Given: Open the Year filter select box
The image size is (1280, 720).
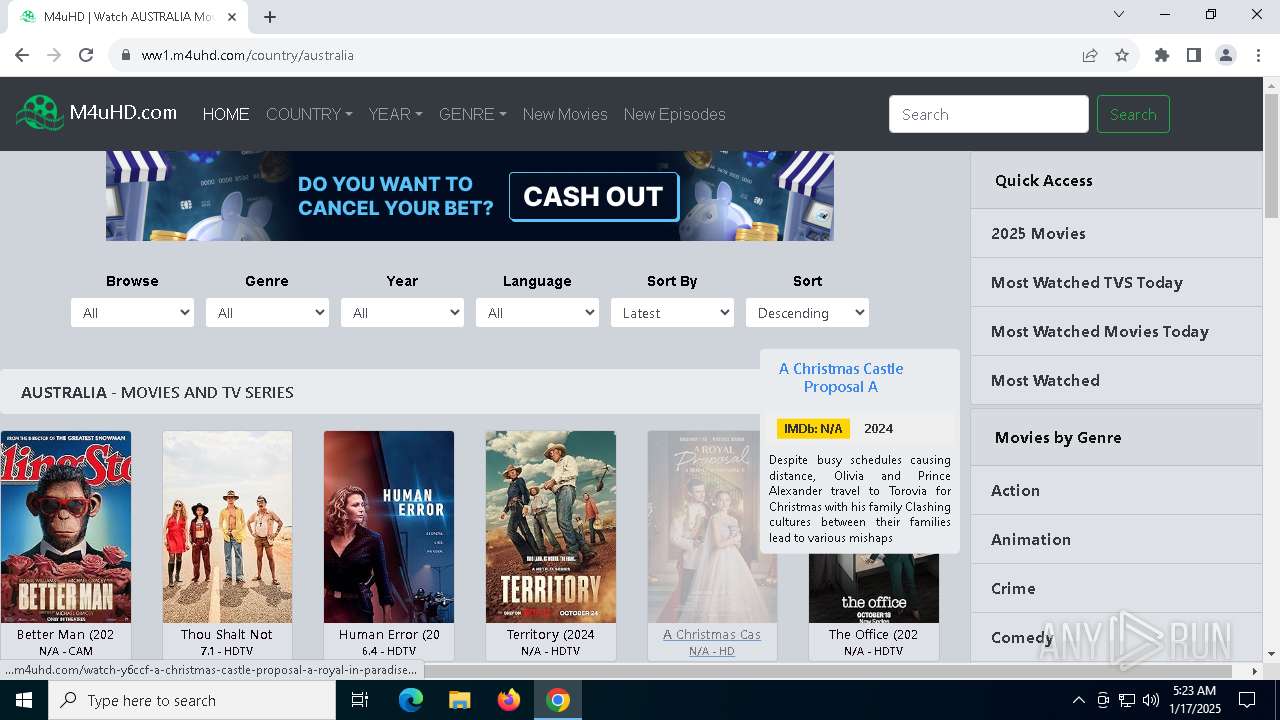Looking at the screenshot, I should (402, 313).
